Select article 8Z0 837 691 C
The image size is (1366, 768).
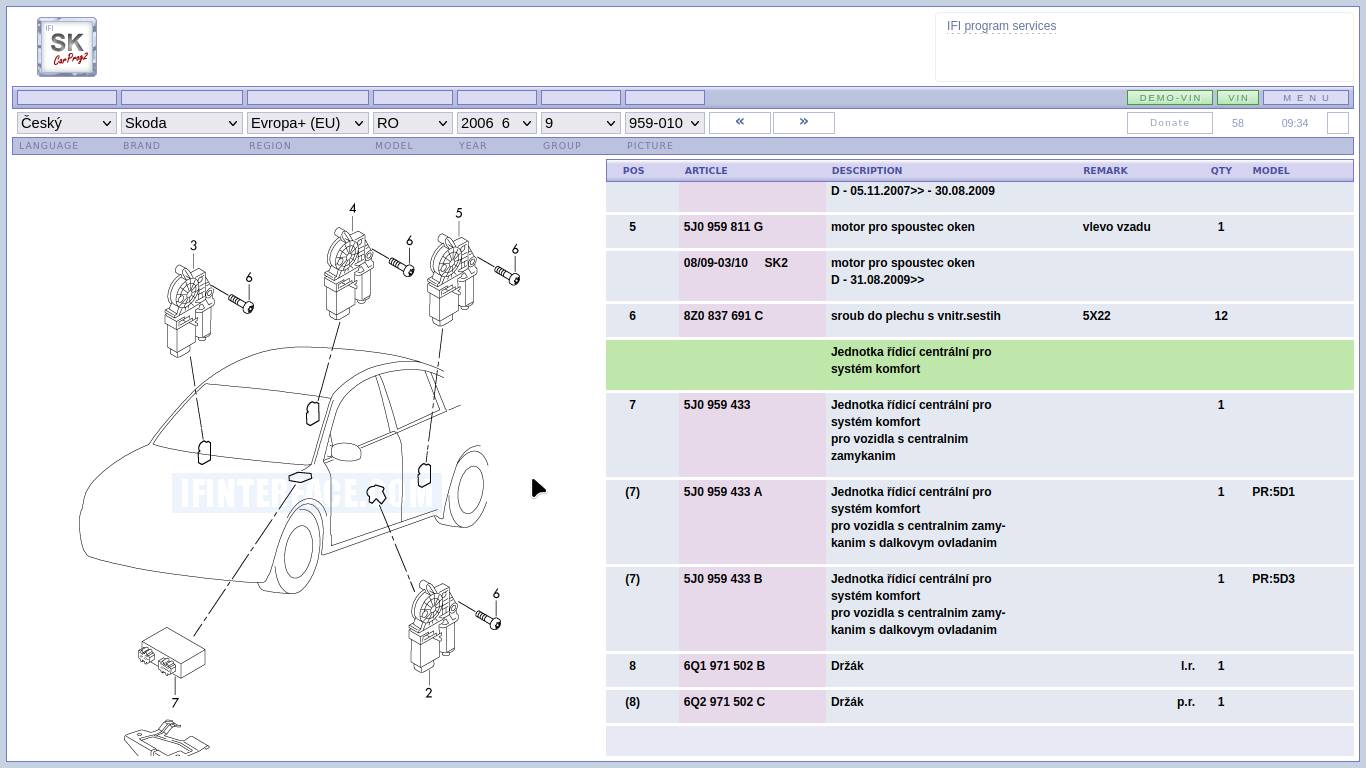(x=723, y=316)
